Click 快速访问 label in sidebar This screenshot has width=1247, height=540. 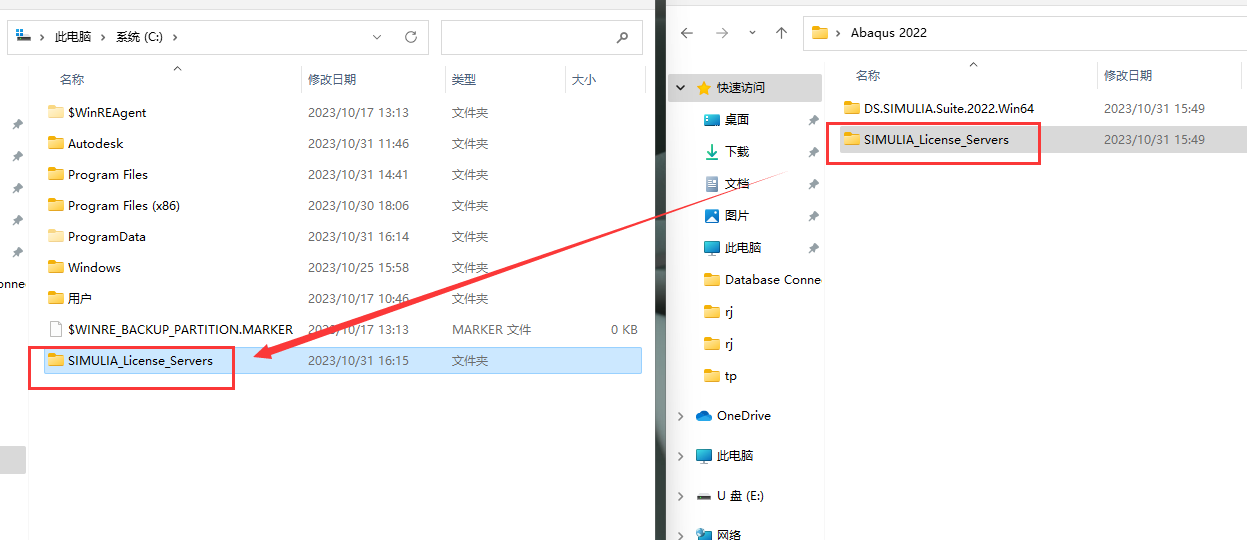(741, 88)
